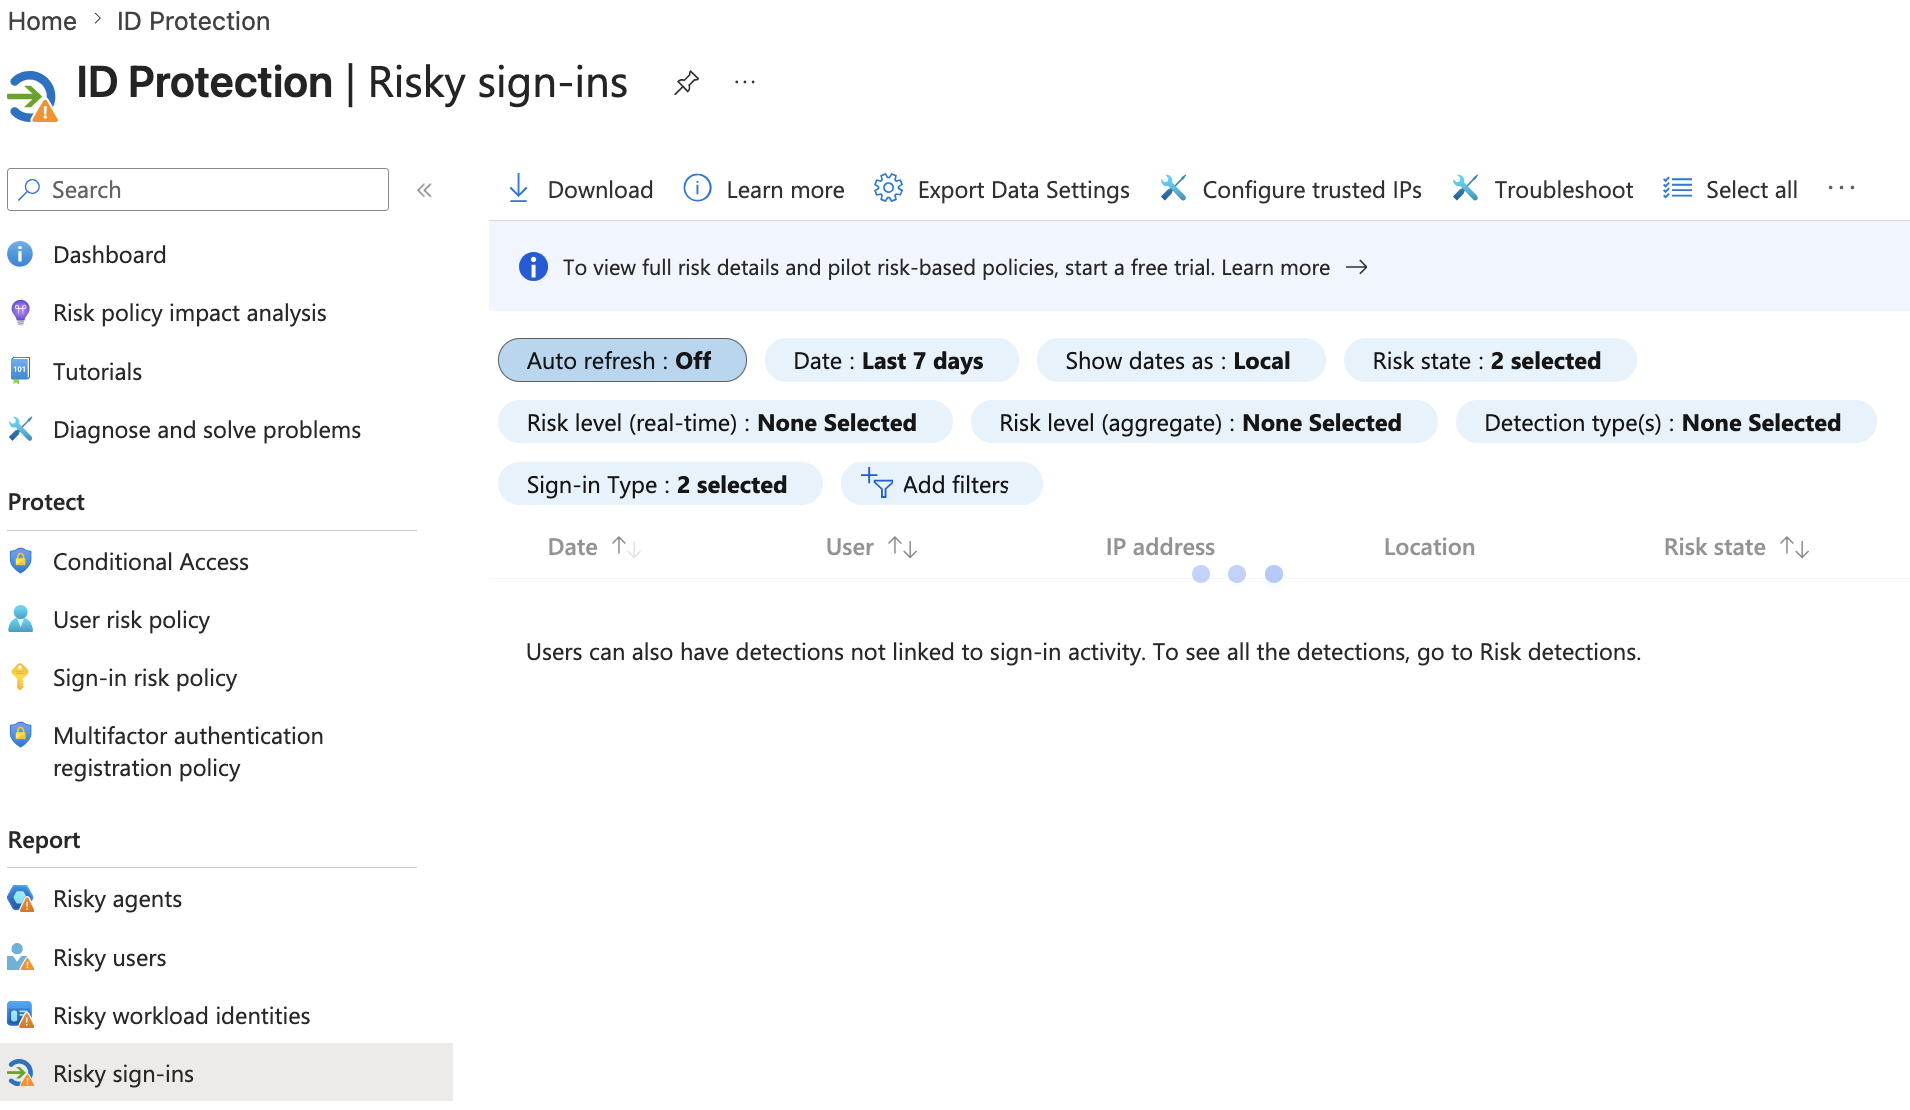
Task: Click the Select all list icon
Action: click(1677, 189)
